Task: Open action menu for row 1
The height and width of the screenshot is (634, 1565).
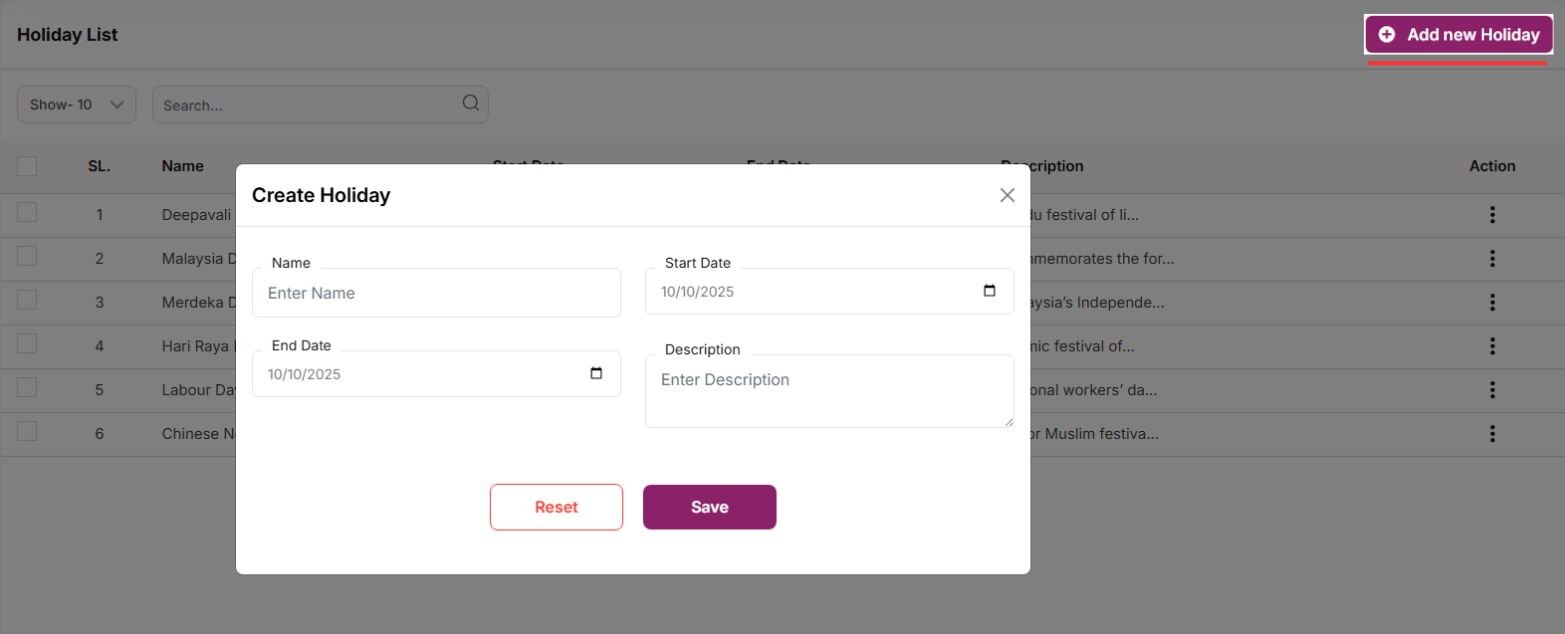Action: click(x=1492, y=215)
